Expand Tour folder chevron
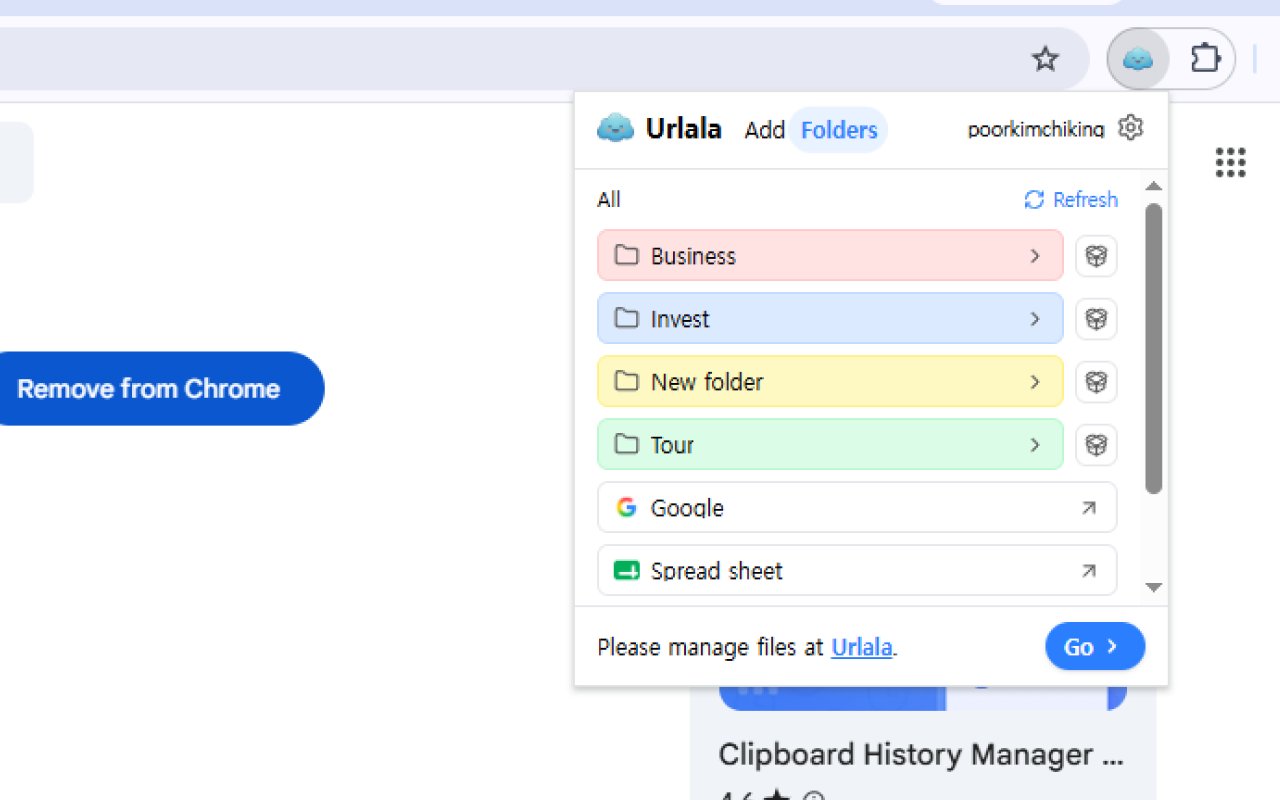 [1035, 445]
